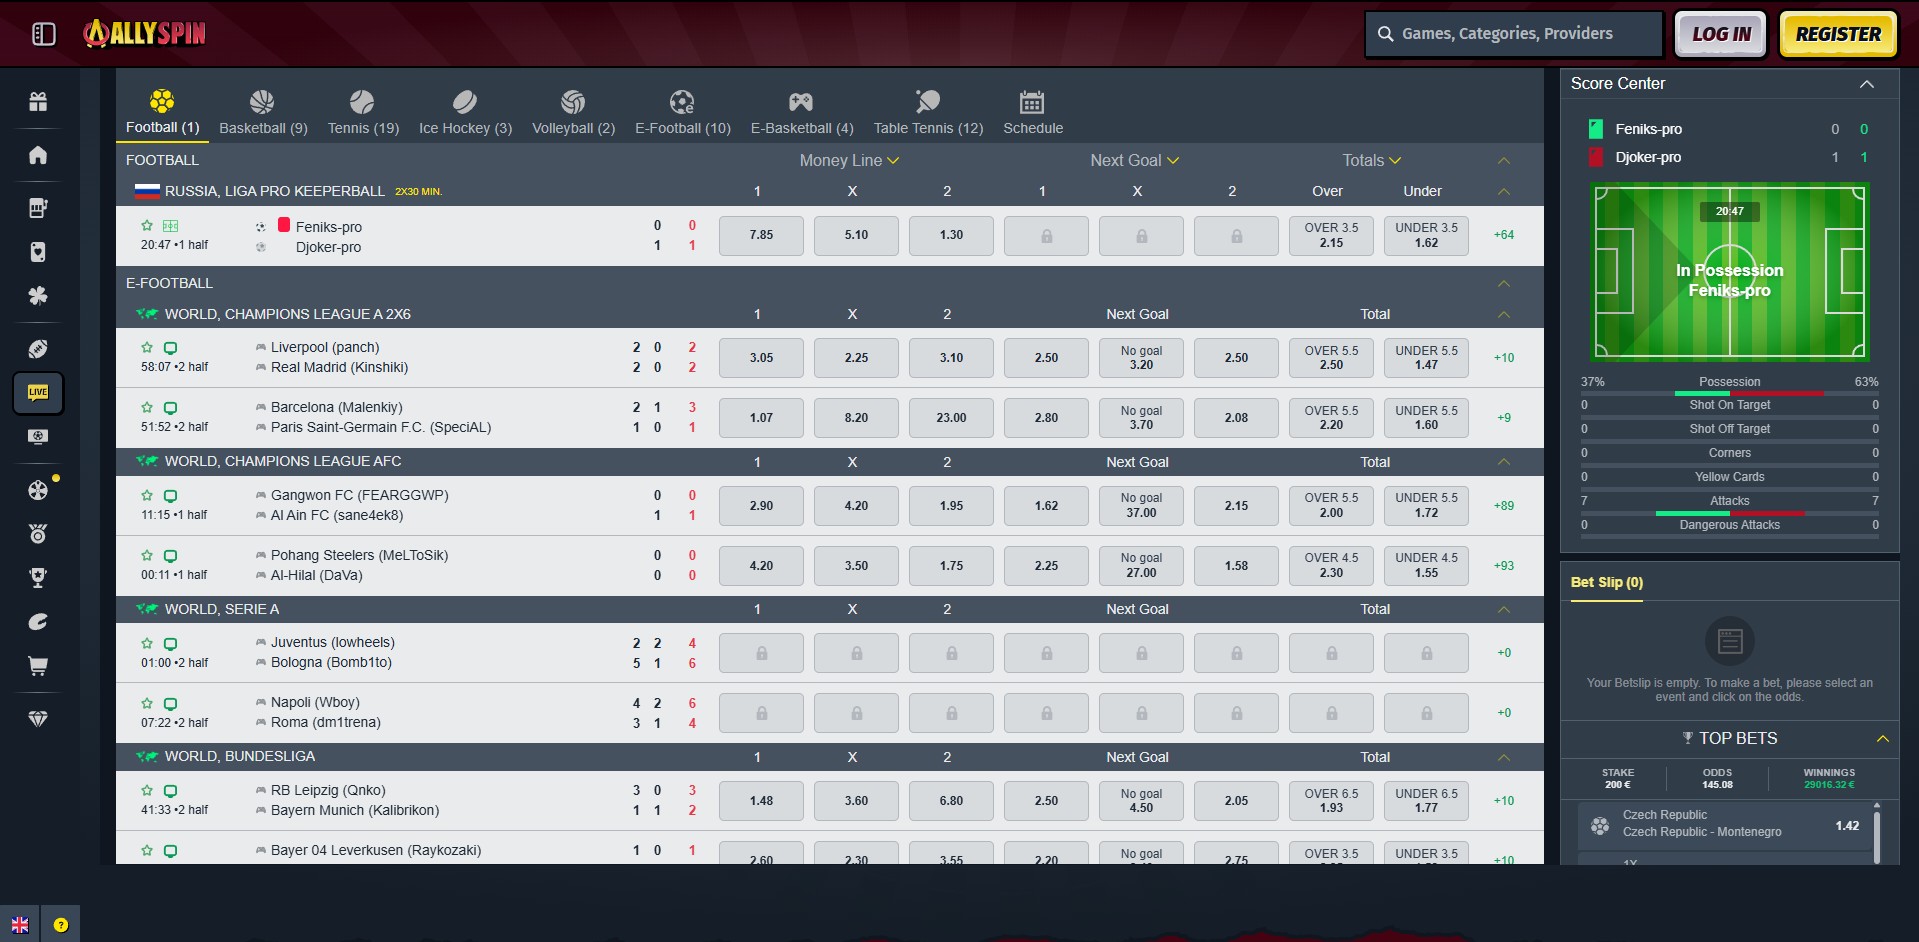Pick No goal 37.00 for Gangwon match
This screenshot has width=1919, height=942.
1141,506
